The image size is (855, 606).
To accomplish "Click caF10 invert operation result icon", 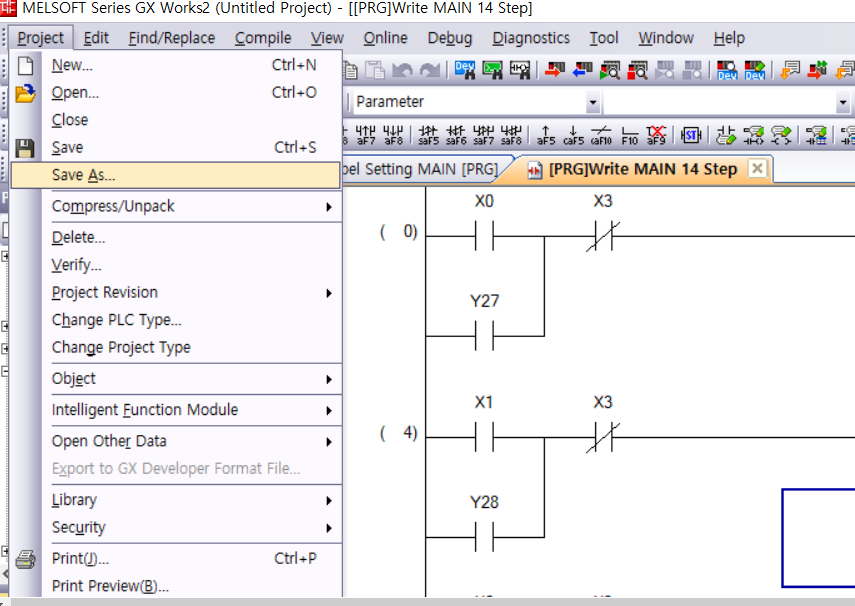I will [601, 135].
